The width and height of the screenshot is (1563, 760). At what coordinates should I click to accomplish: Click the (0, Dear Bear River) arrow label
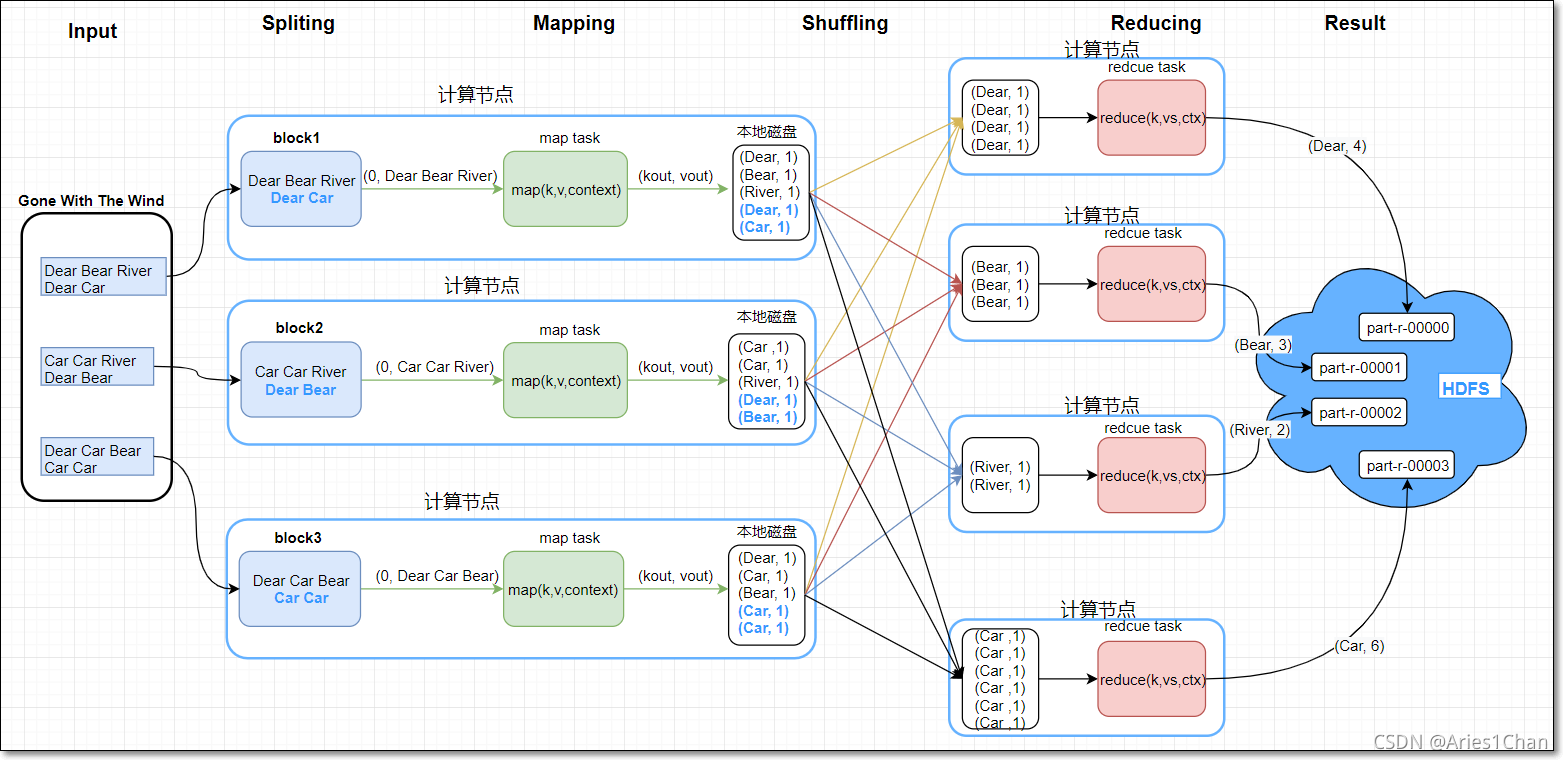pos(429,176)
